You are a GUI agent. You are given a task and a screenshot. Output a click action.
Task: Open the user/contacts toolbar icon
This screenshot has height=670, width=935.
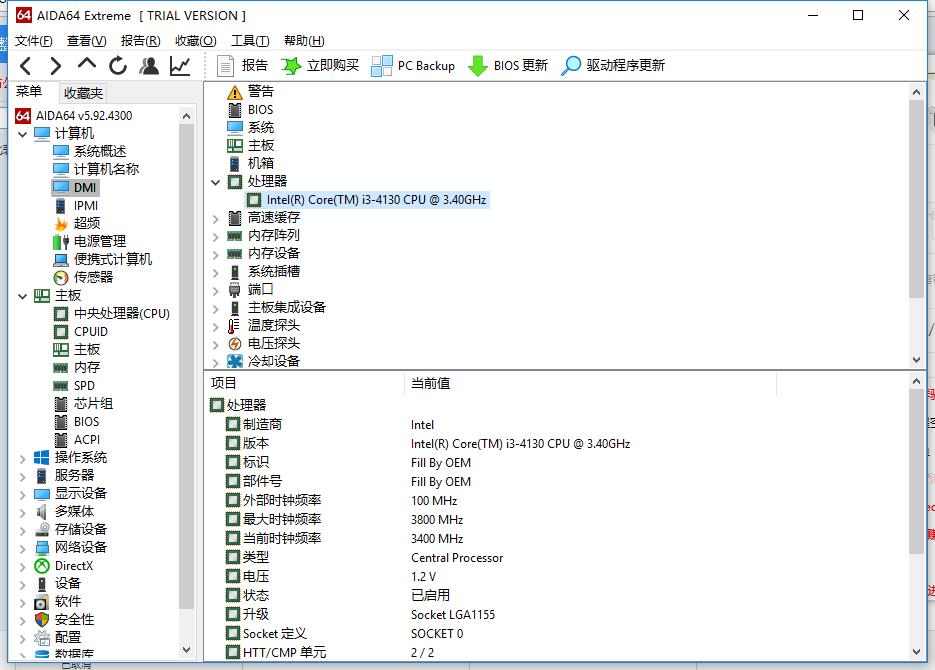[149, 66]
